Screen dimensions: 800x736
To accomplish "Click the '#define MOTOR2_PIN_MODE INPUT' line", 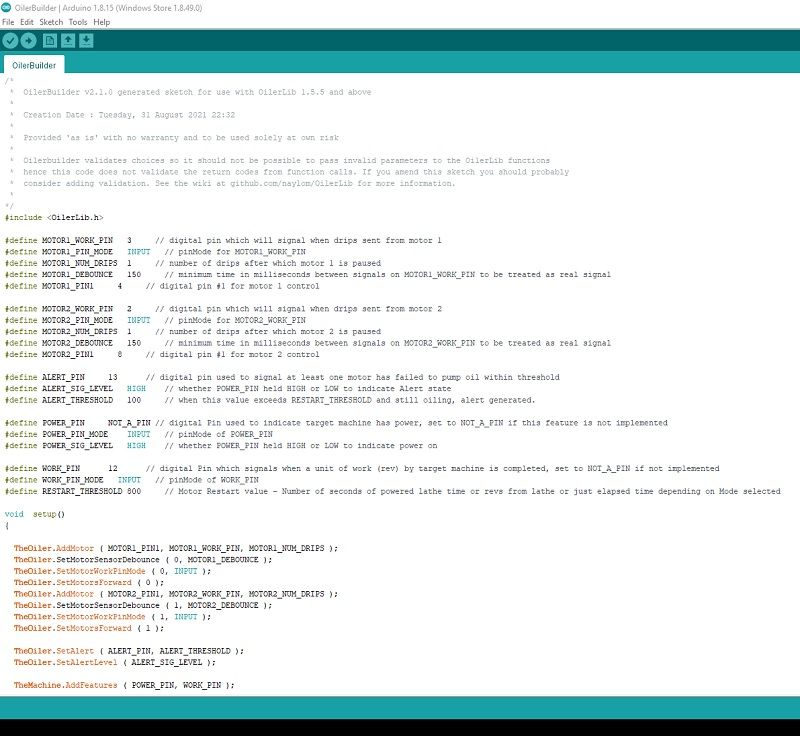I will pyautogui.click(x=155, y=320).
